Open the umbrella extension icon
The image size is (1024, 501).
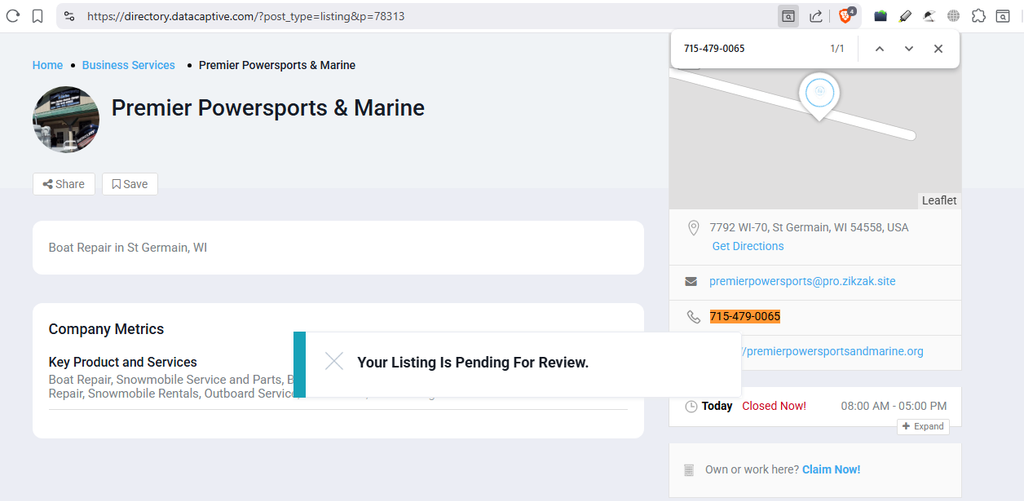[x=929, y=16]
